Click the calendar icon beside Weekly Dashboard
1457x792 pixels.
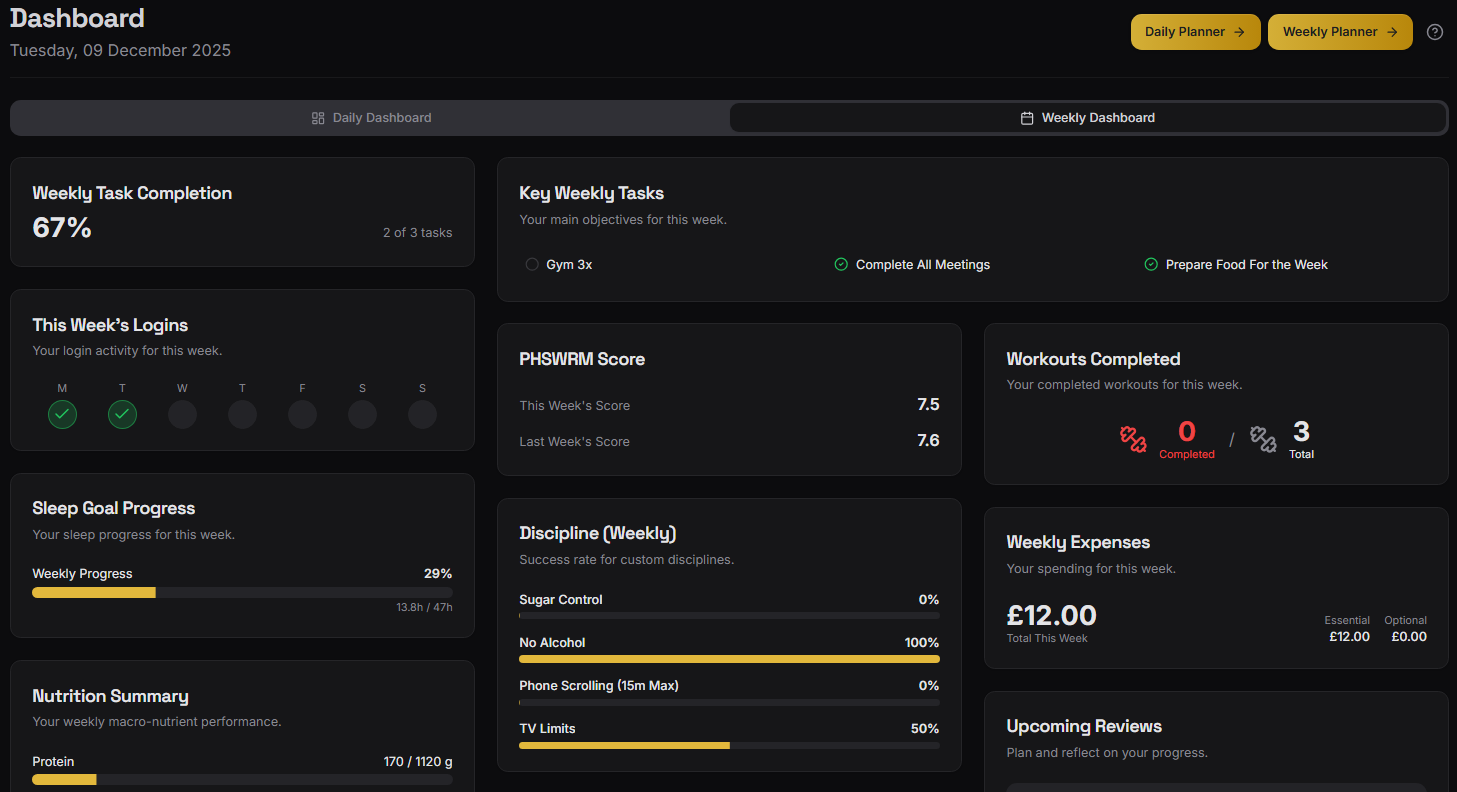click(1027, 117)
